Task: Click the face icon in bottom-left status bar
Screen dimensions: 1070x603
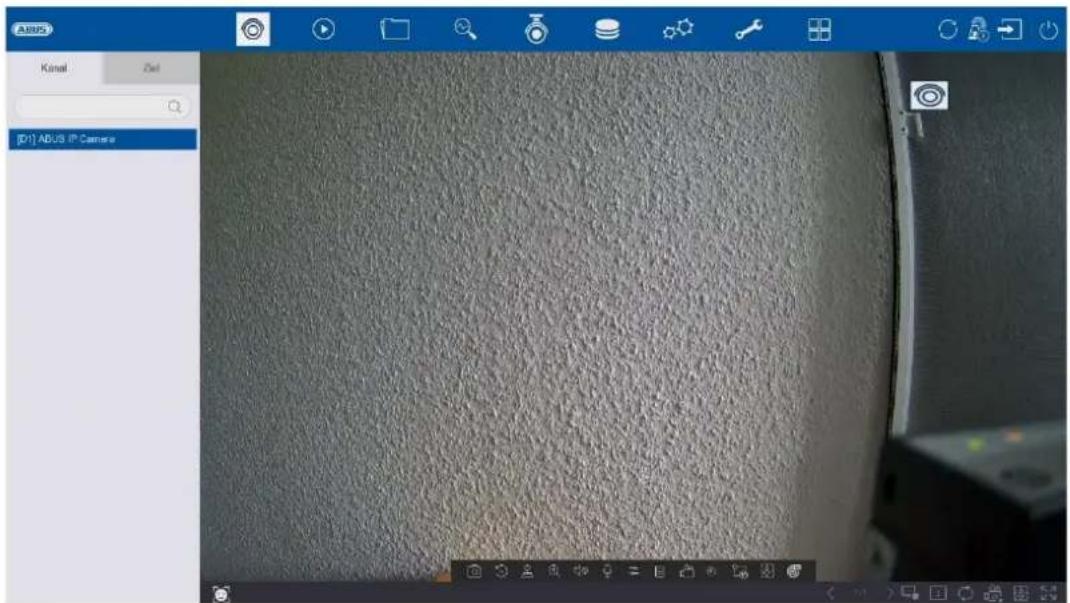Action: (221, 593)
